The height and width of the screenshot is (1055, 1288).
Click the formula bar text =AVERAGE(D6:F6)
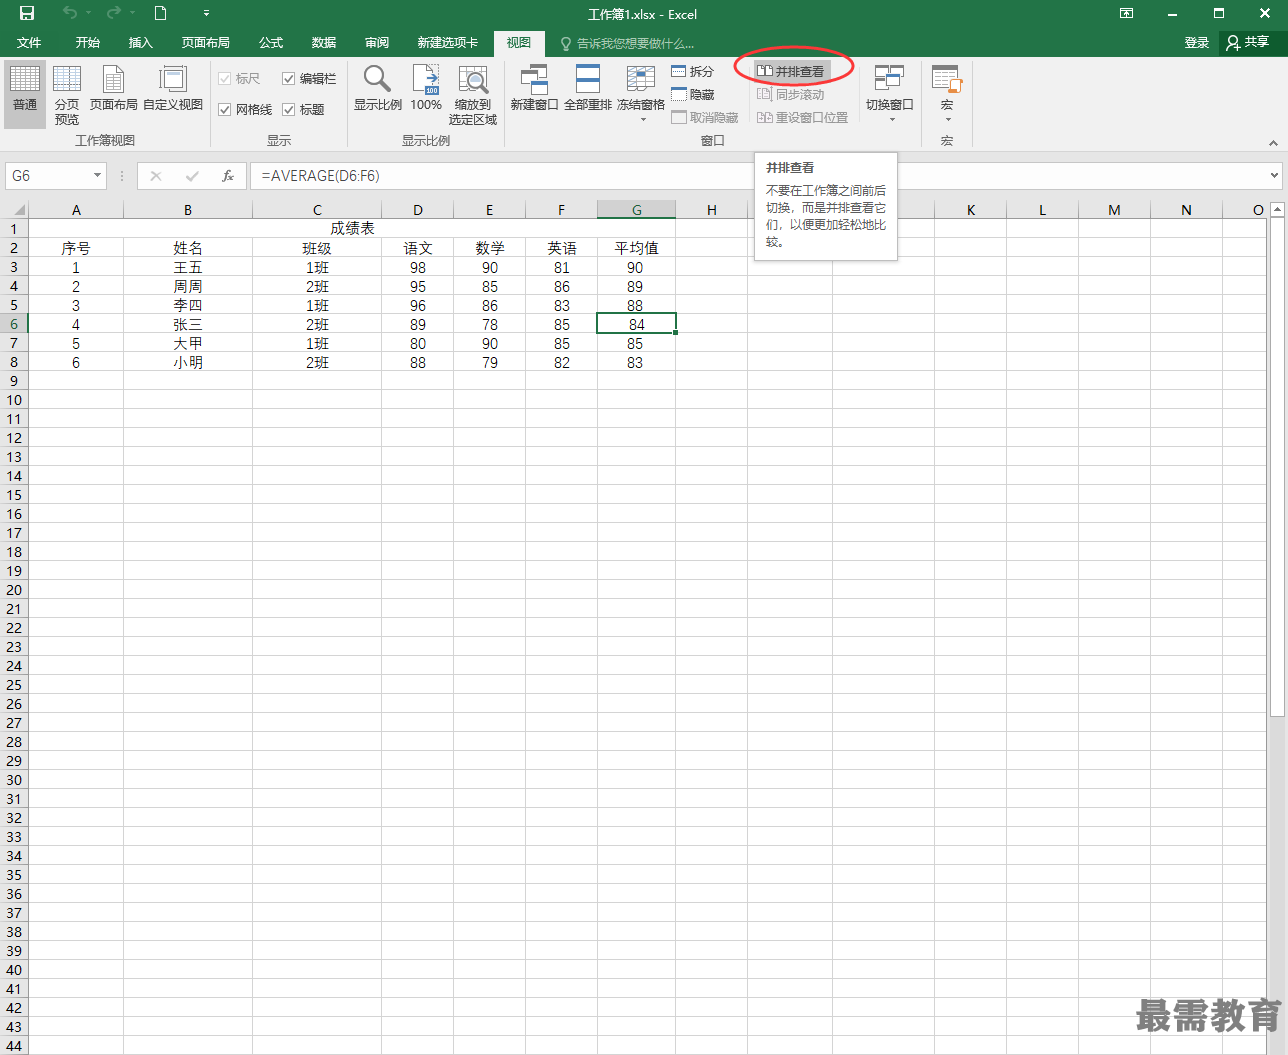click(321, 176)
